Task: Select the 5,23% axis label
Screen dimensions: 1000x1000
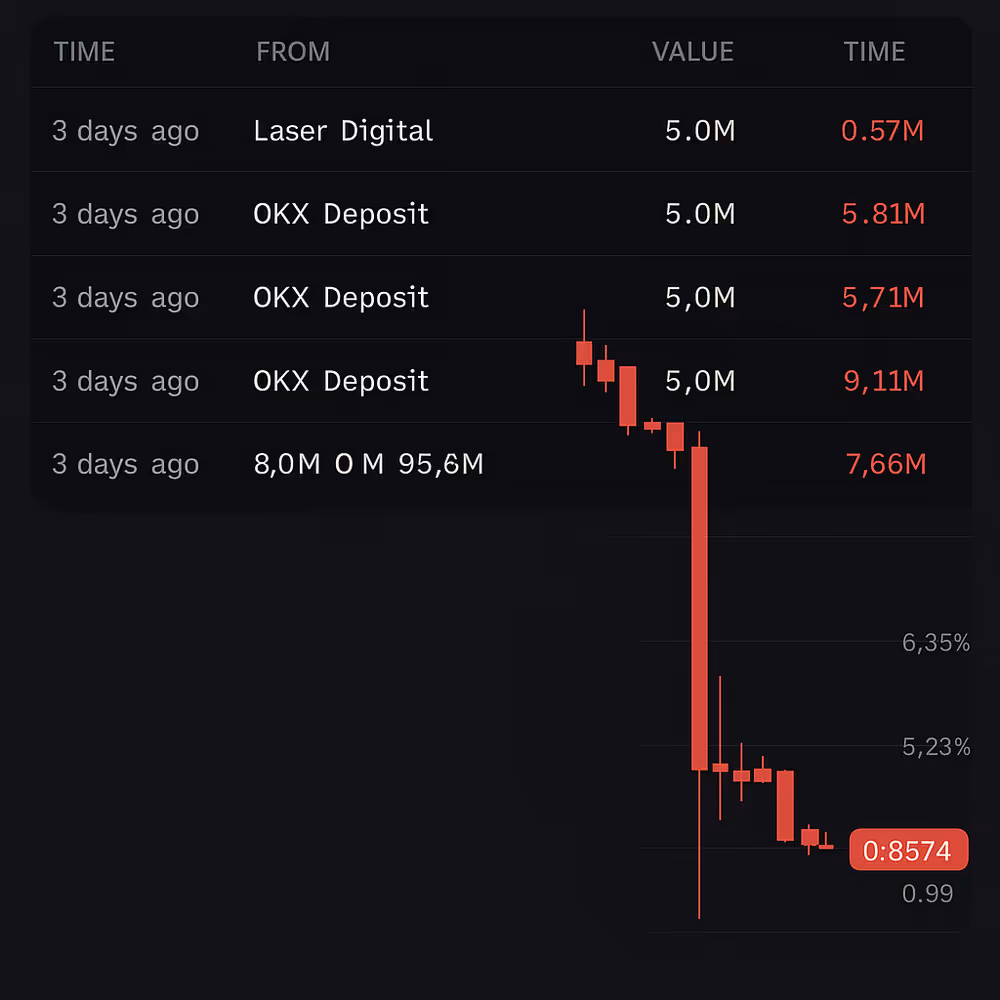Action: [x=935, y=747]
